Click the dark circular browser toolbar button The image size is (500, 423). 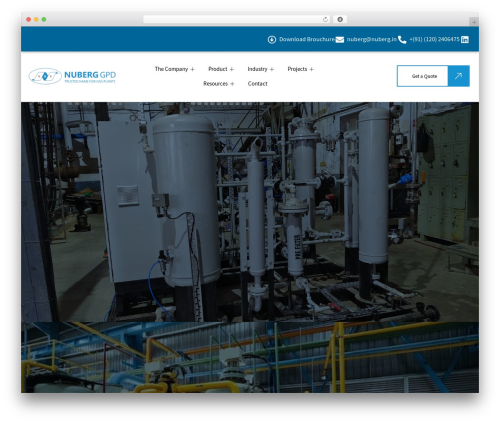pos(340,19)
